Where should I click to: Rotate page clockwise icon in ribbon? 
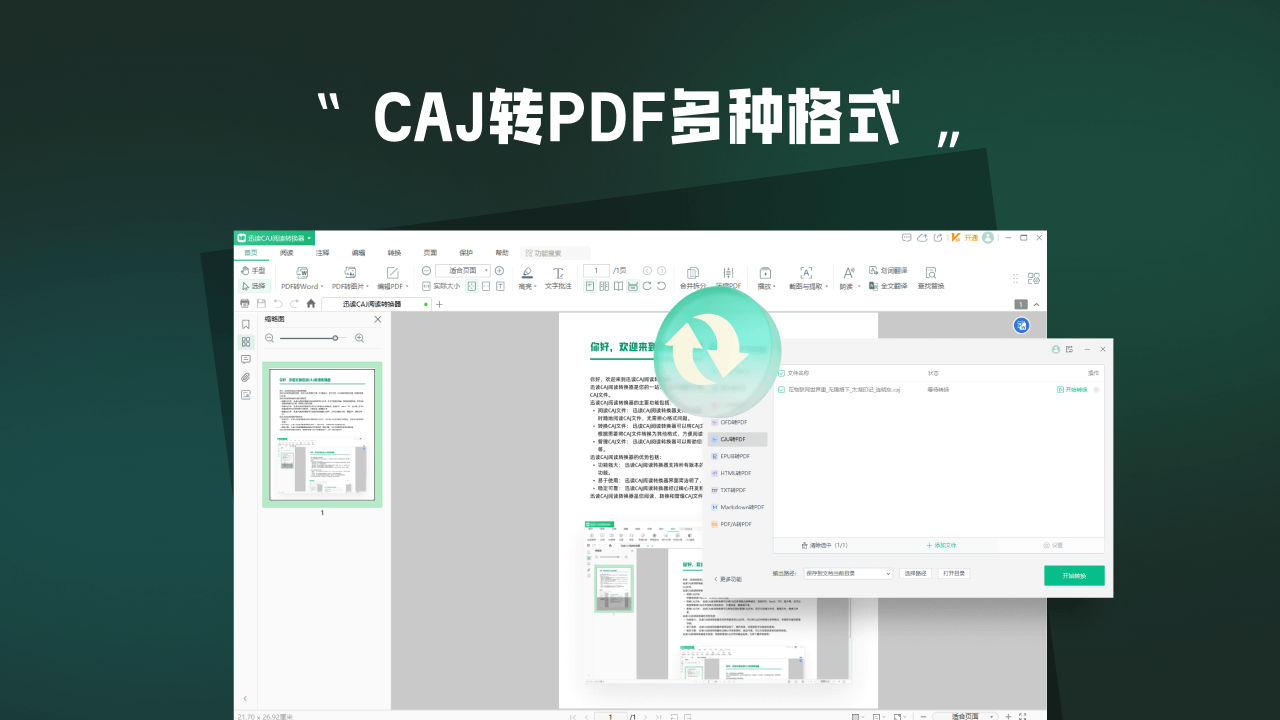tap(647, 286)
